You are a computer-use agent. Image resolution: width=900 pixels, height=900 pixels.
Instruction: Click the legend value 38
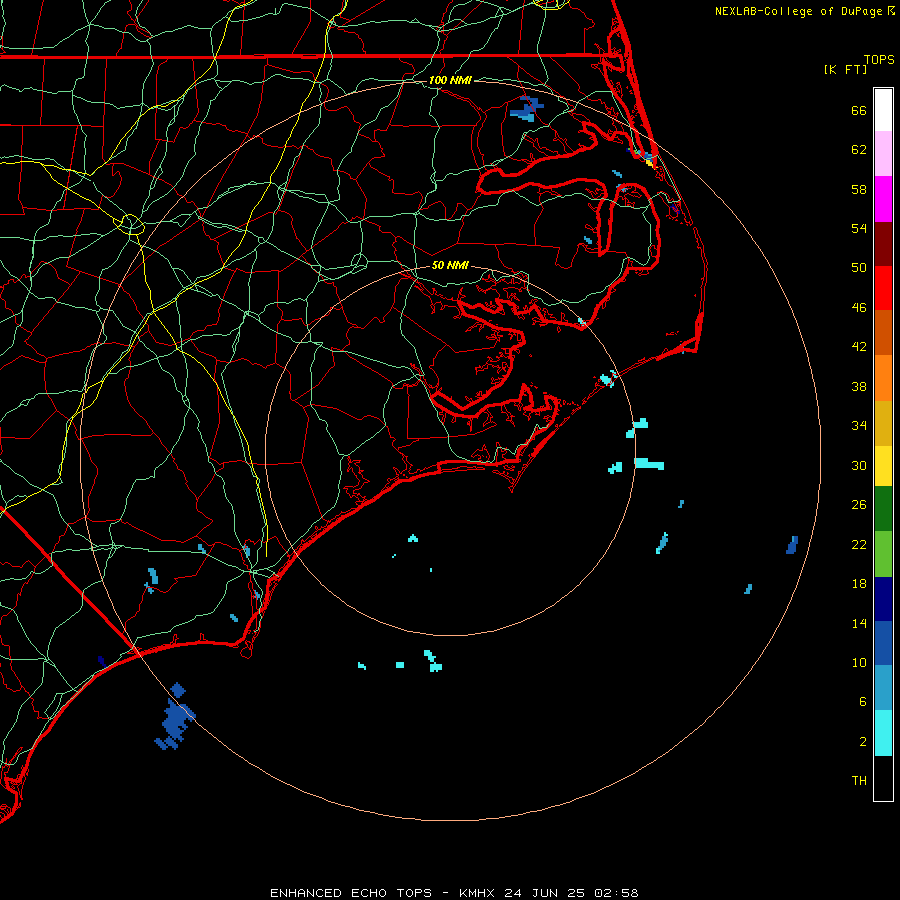tap(859, 386)
